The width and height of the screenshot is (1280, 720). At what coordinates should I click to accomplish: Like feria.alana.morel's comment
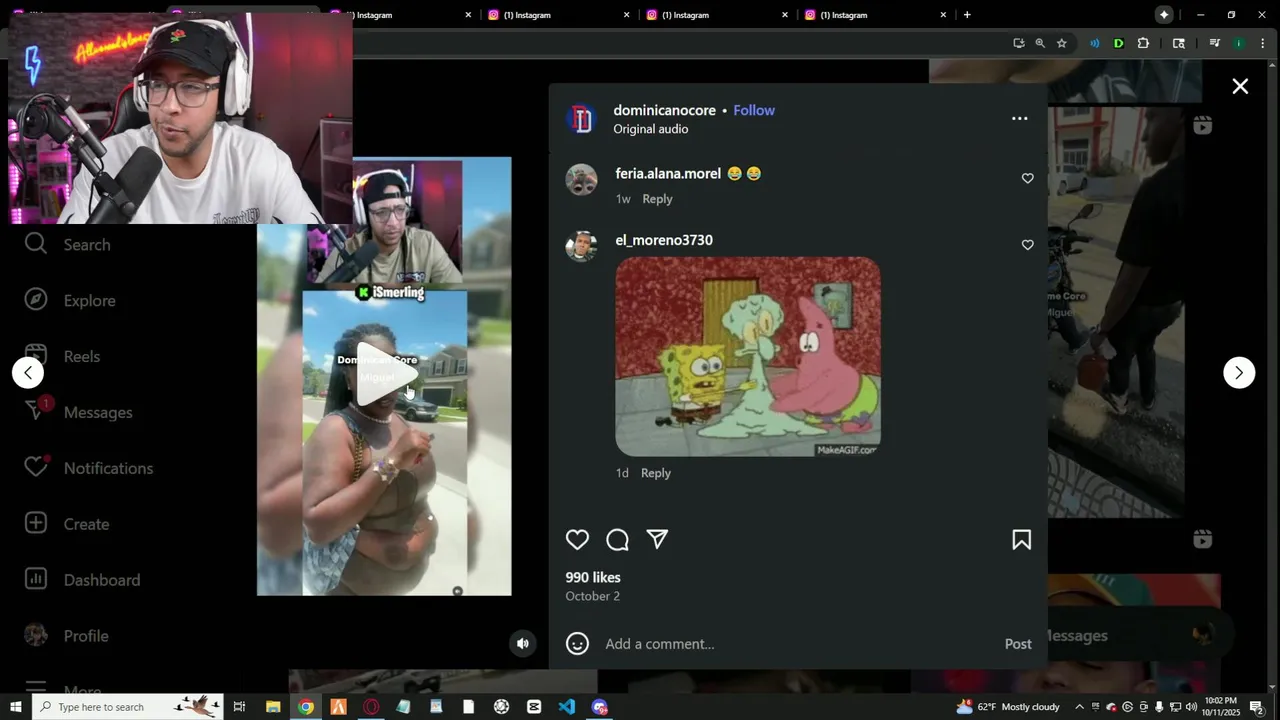click(x=1027, y=178)
